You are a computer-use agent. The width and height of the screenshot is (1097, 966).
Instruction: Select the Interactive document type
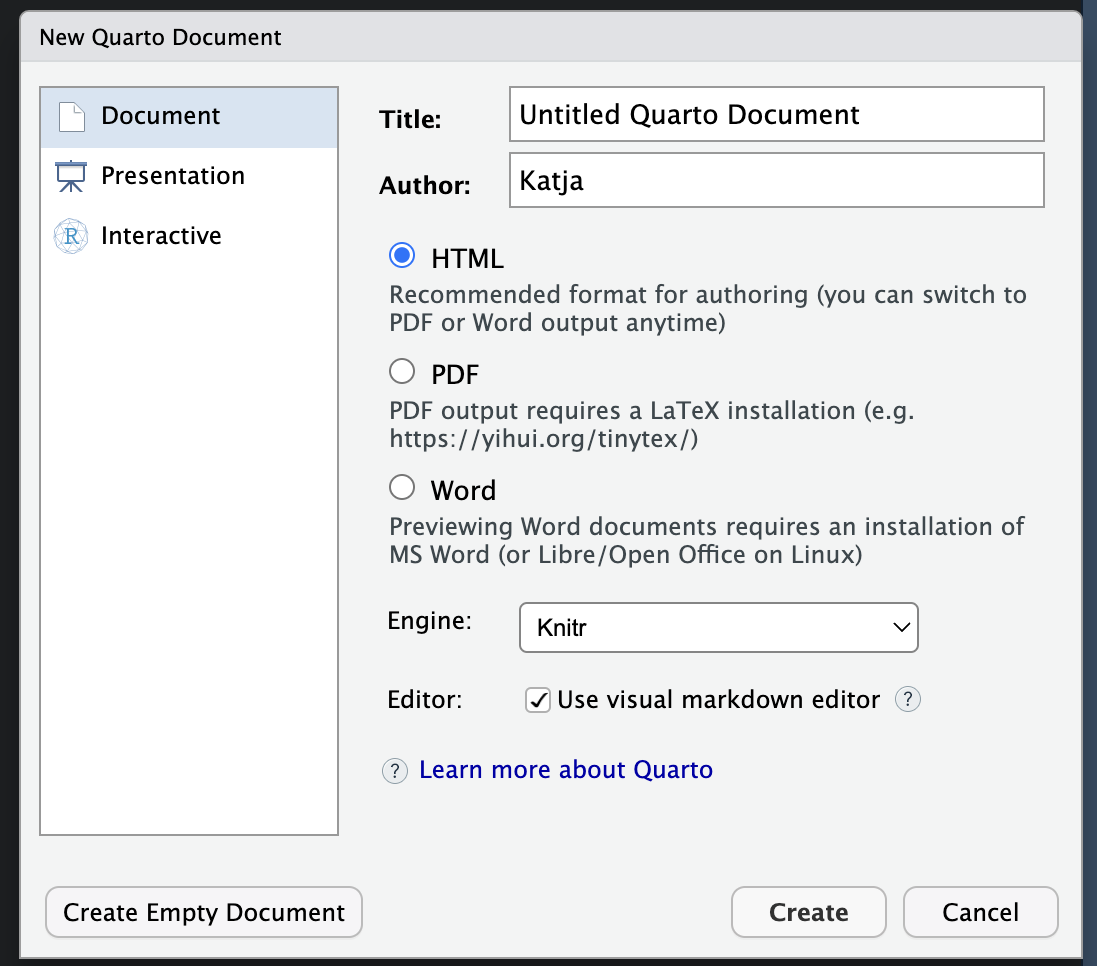click(x=161, y=236)
